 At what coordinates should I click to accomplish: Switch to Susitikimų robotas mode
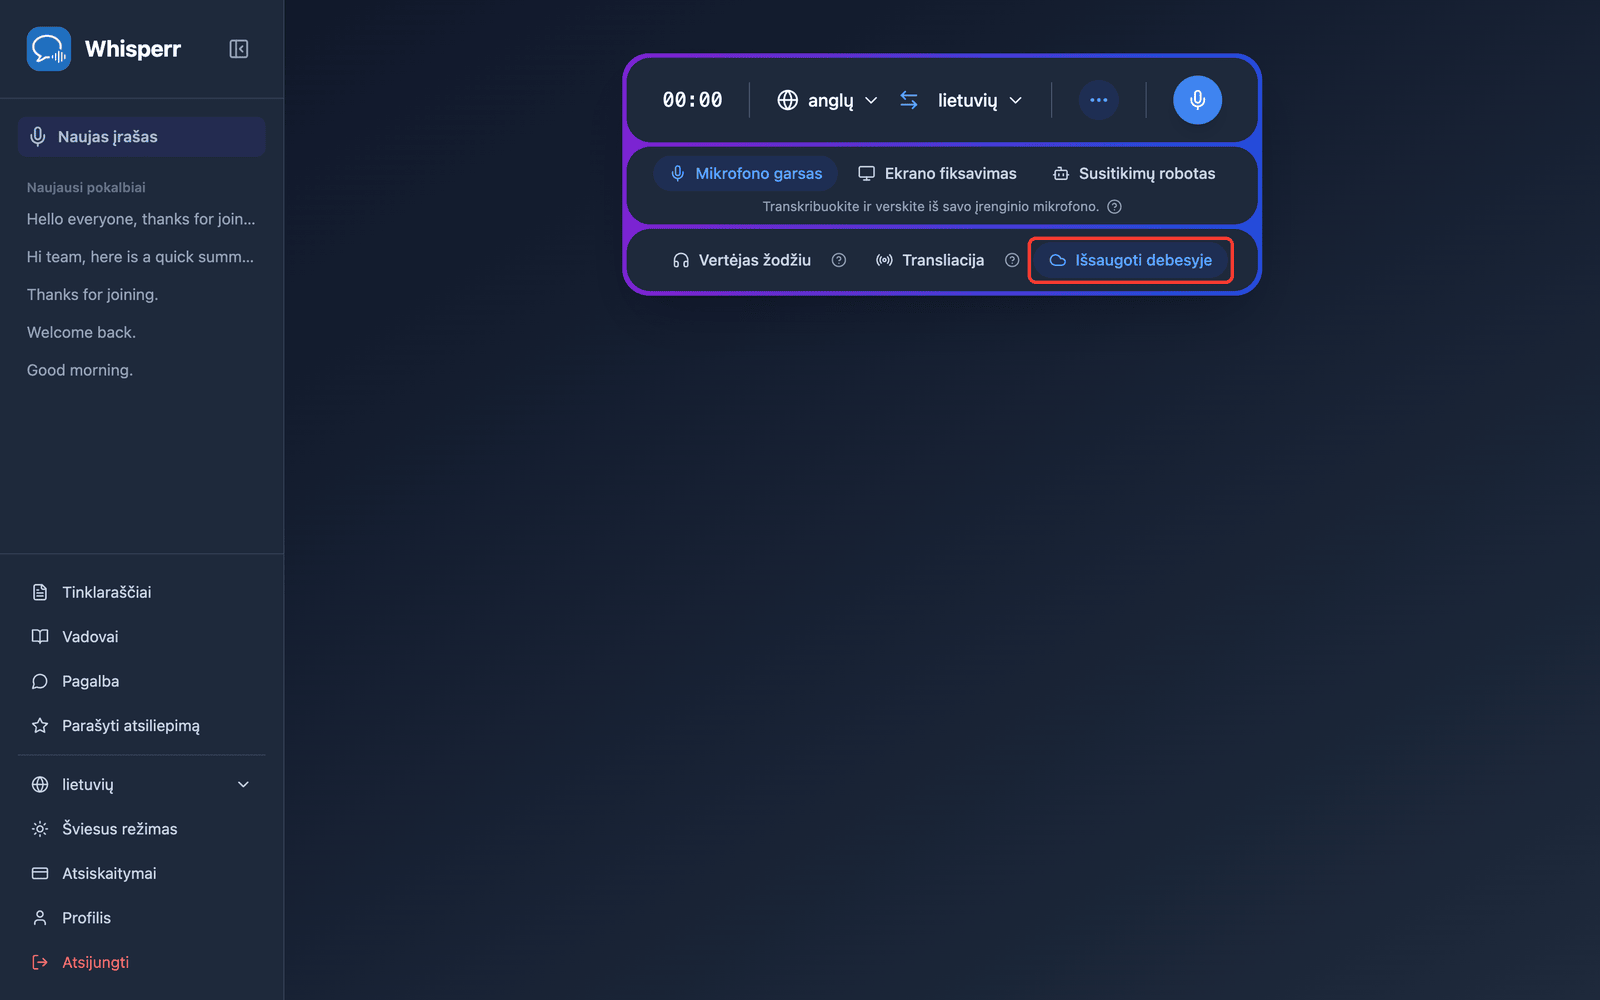[x=1134, y=174]
